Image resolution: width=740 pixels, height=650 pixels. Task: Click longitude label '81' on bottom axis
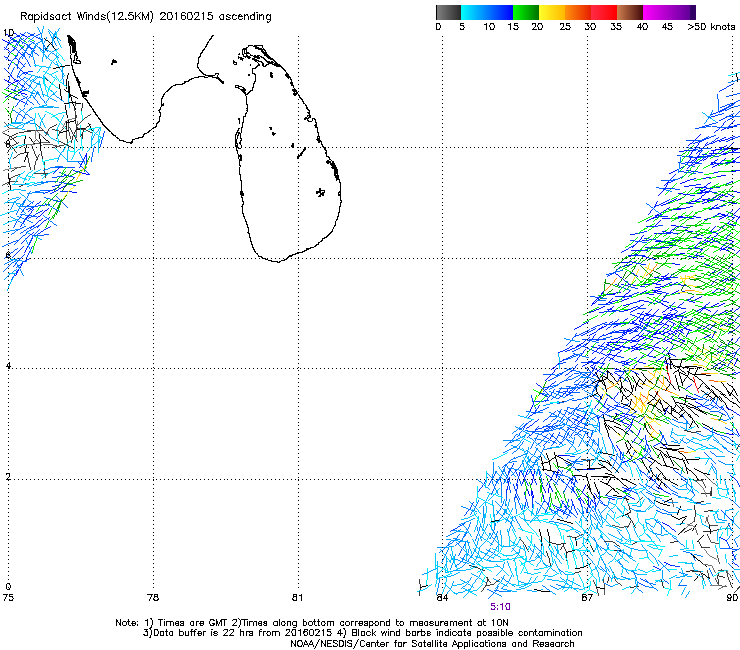click(297, 598)
